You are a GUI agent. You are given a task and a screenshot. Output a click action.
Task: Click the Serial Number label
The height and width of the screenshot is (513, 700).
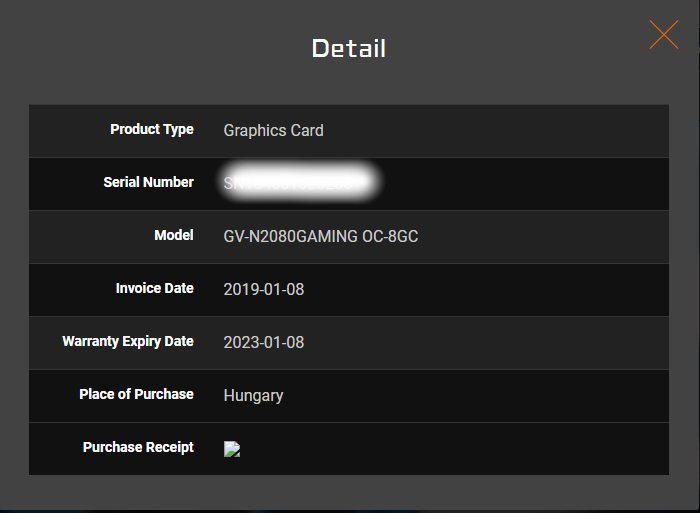pyautogui.click(x=148, y=183)
